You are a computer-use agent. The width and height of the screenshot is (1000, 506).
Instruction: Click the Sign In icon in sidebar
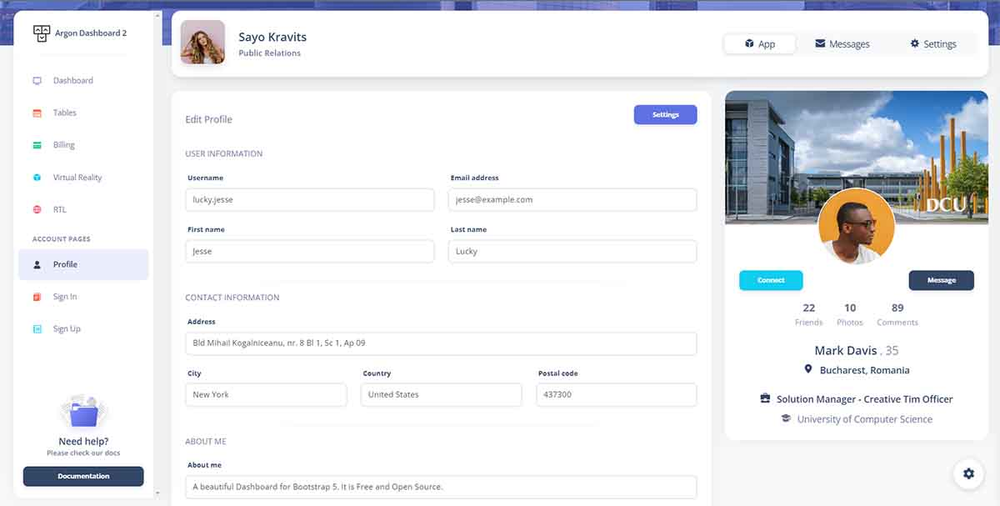coord(37,297)
